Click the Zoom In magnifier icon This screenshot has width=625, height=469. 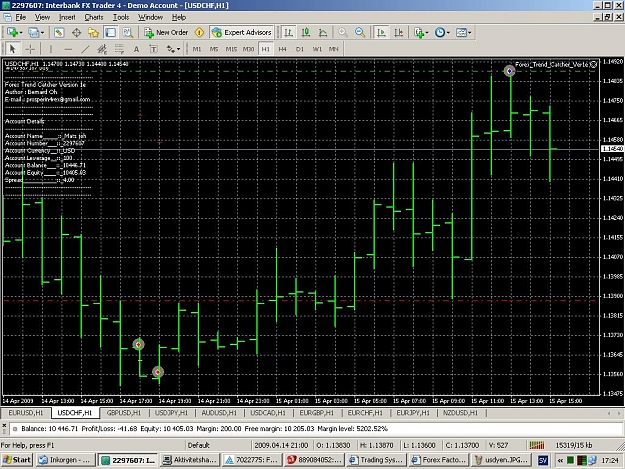click(342, 33)
